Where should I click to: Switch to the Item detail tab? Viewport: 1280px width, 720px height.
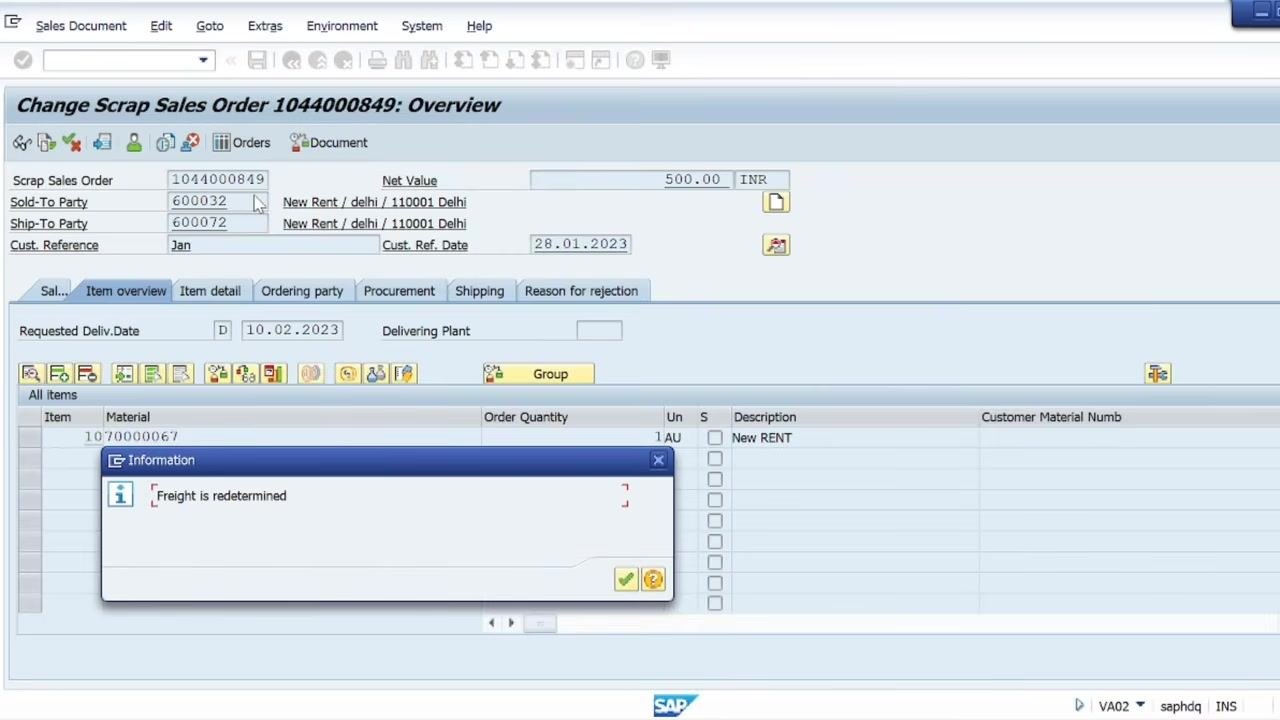click(x=210, y=291)
